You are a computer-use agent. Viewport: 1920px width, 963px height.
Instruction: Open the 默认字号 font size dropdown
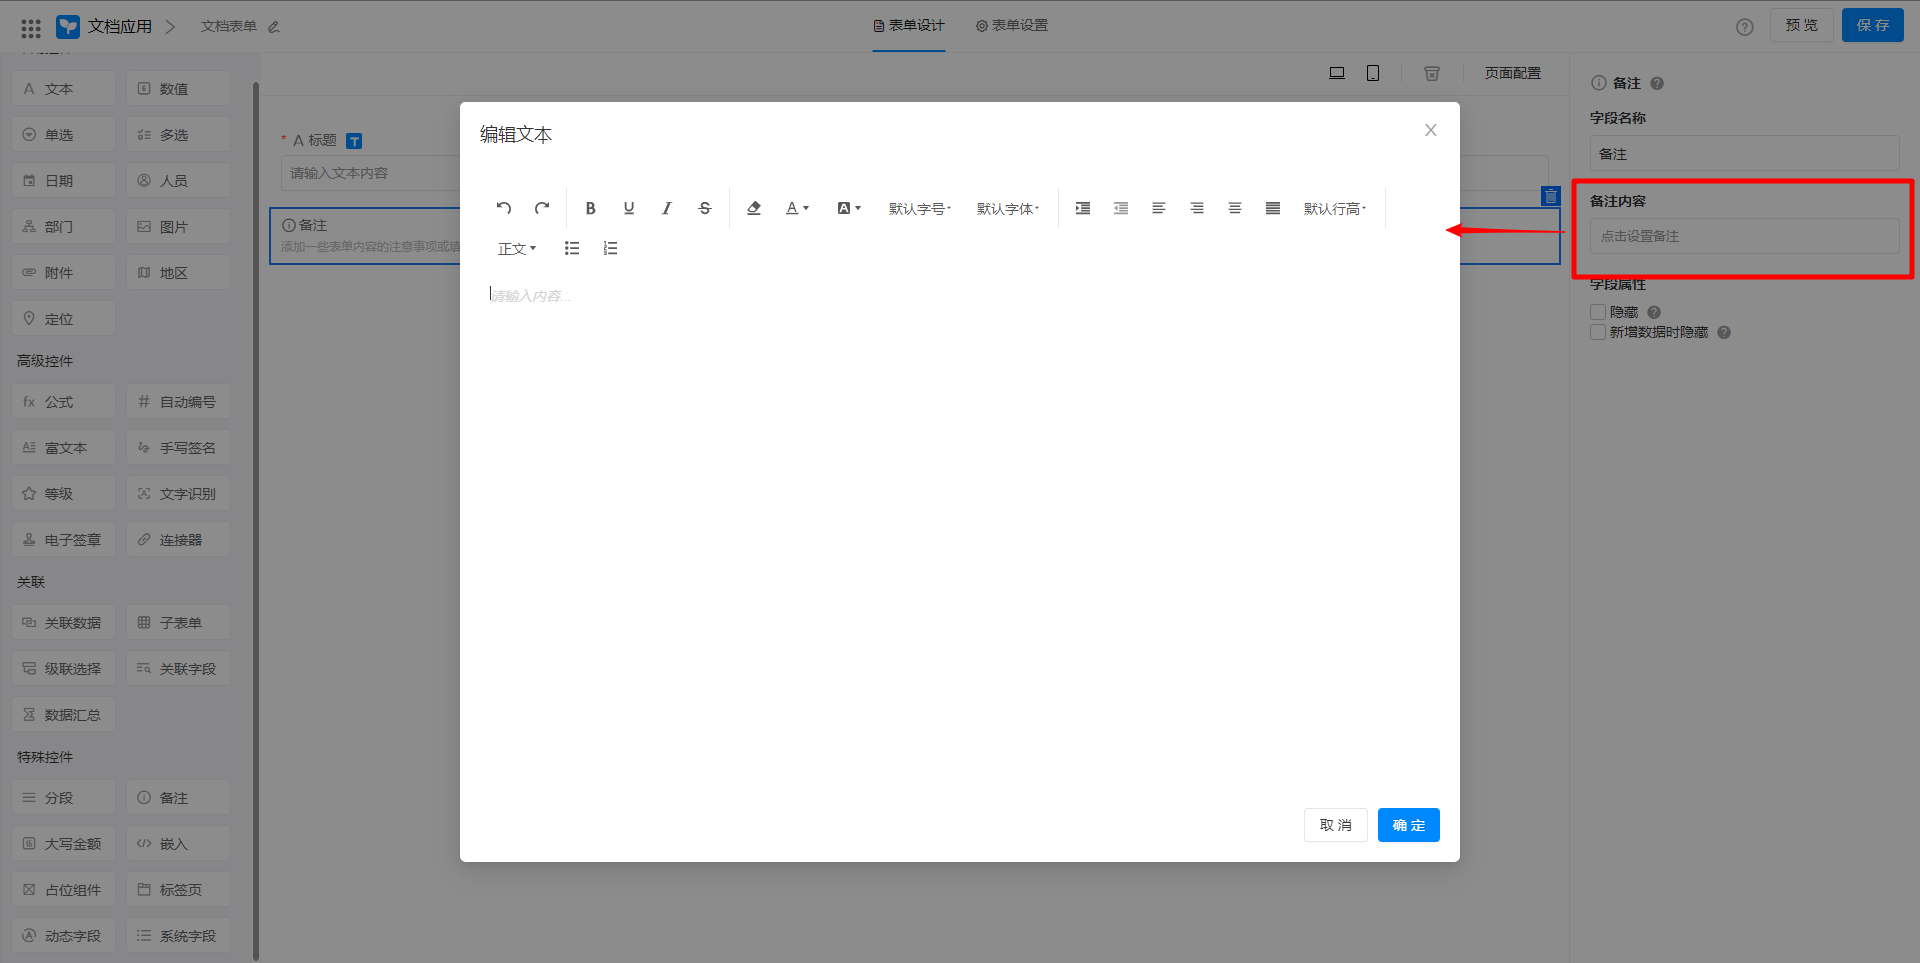click(920, 208)
